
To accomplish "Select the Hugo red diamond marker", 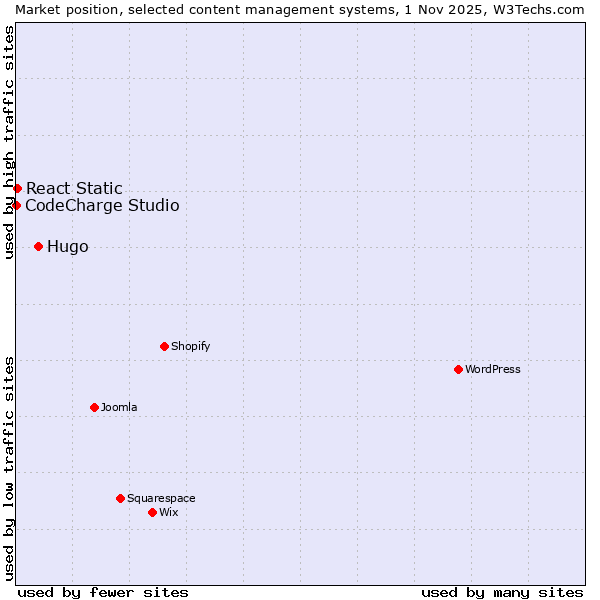I will 38,246.
